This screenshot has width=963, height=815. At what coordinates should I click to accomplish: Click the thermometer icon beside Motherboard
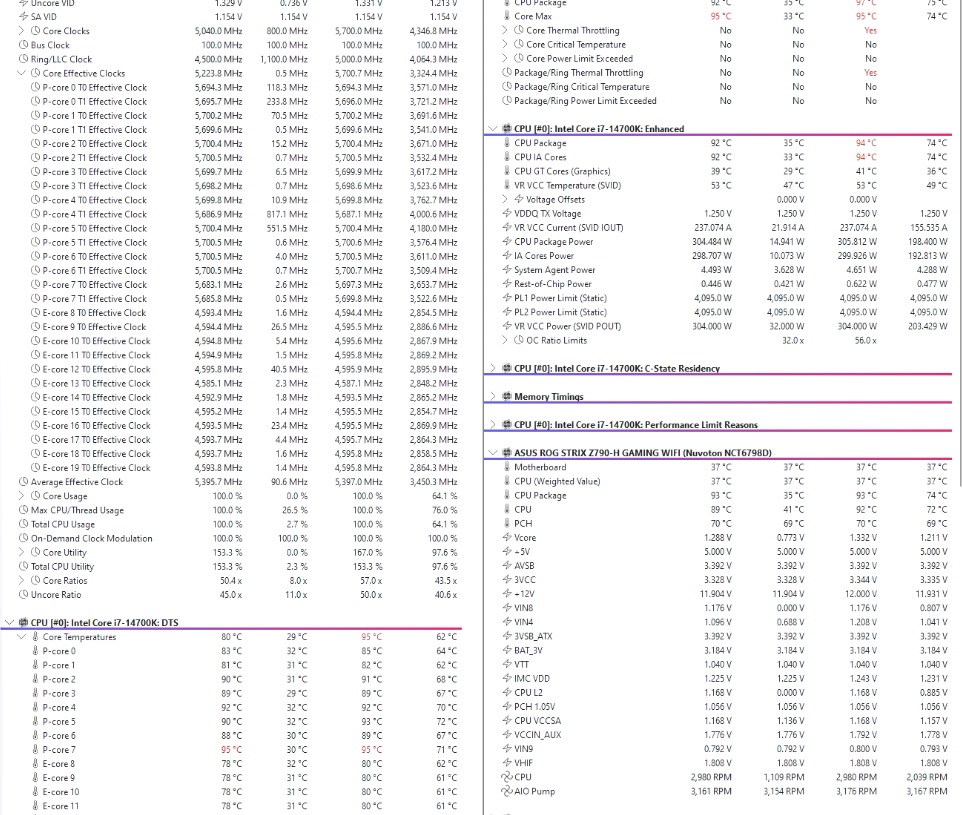pyautogui.click(x=507, y=467)
